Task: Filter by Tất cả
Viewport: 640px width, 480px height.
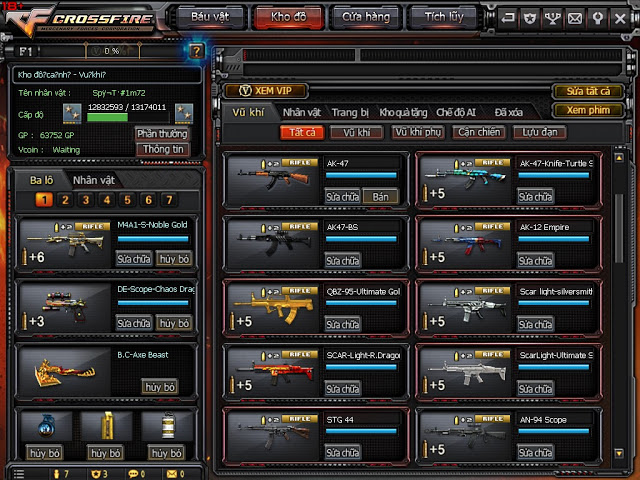Action: (302, 132)
